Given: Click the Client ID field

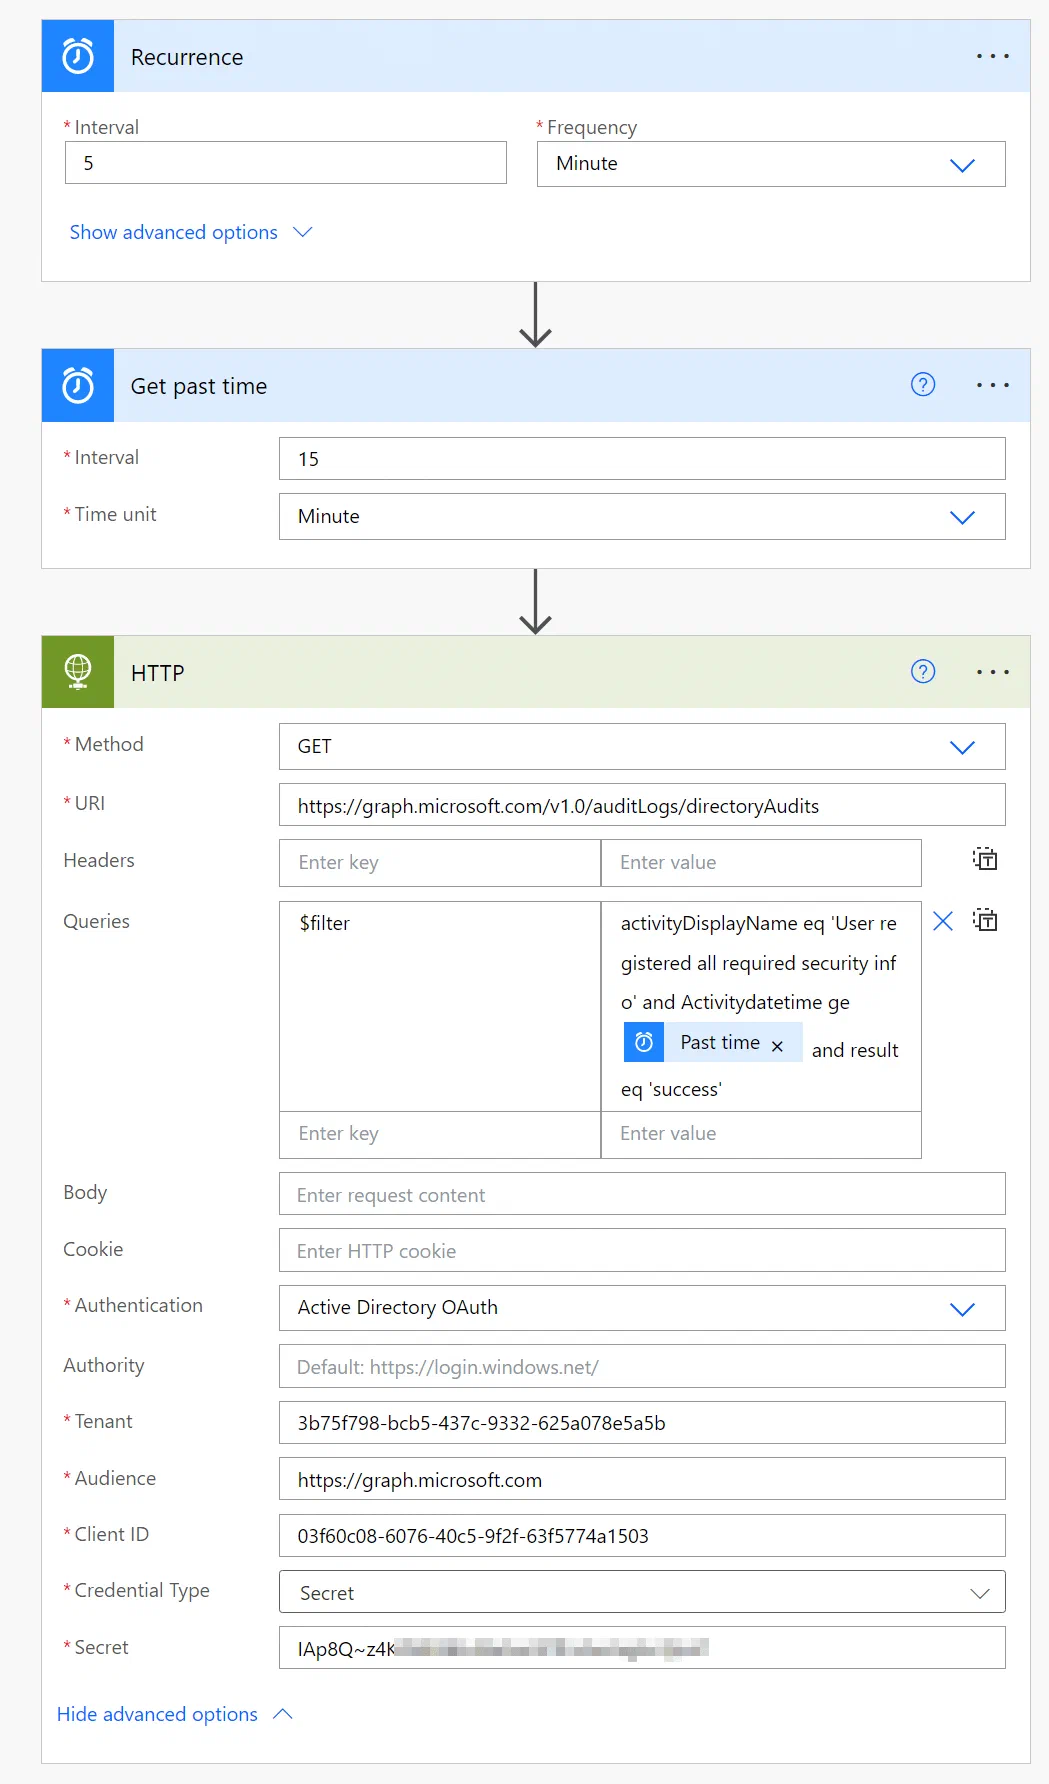Looking at the screenshot, I should click(x=642, y=1535).
